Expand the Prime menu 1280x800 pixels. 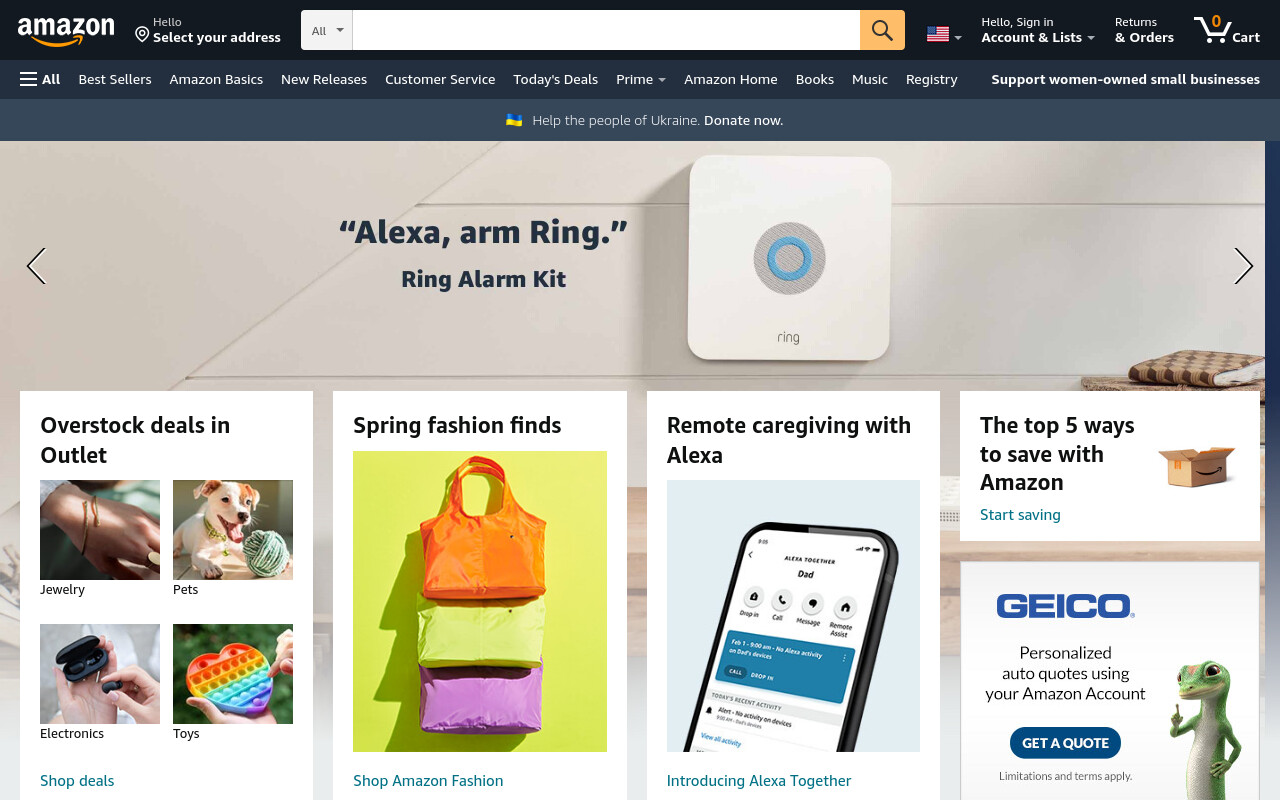[641, 79]
